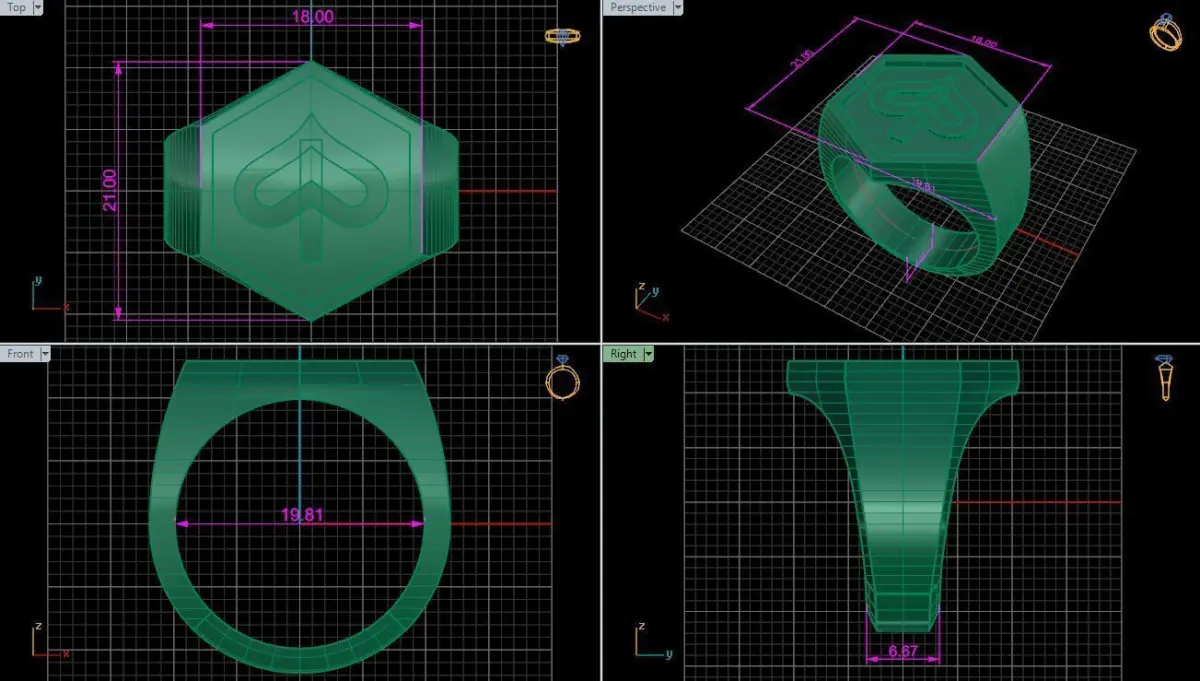Click the axis indicator in the Front viewport
The image size is (1200, 681).
coord(49,642)
